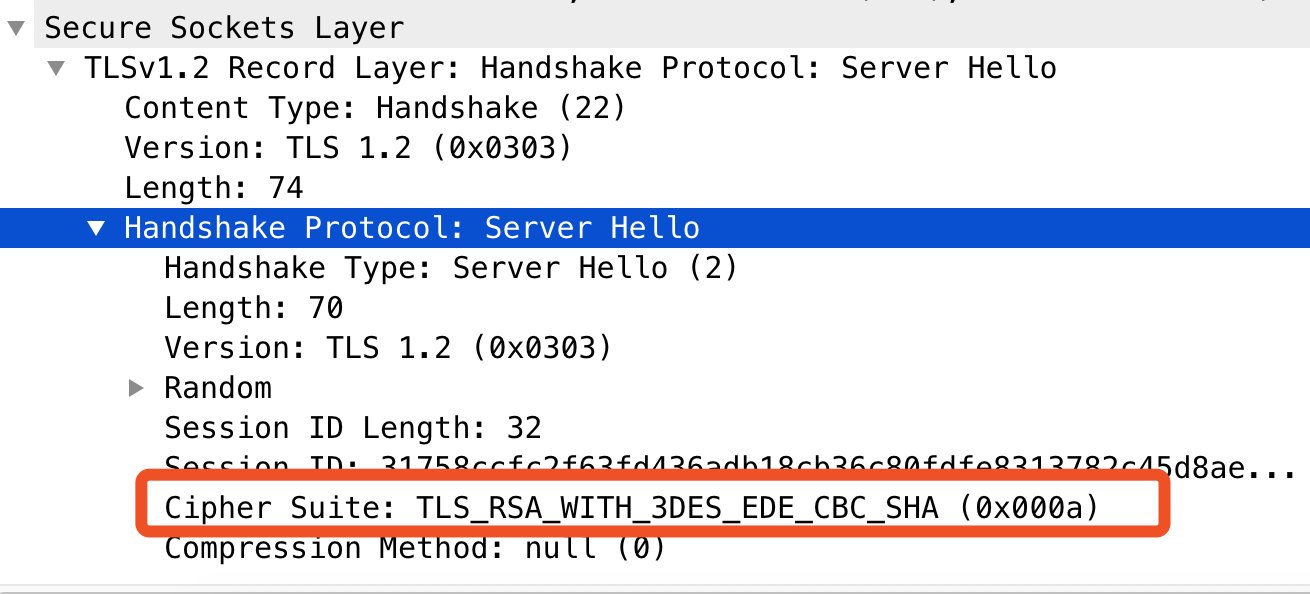Select the TLSv1.2 Record Layer row
Image resolution: width=1310 pixels, height=594 pixels.
[400, 67]
